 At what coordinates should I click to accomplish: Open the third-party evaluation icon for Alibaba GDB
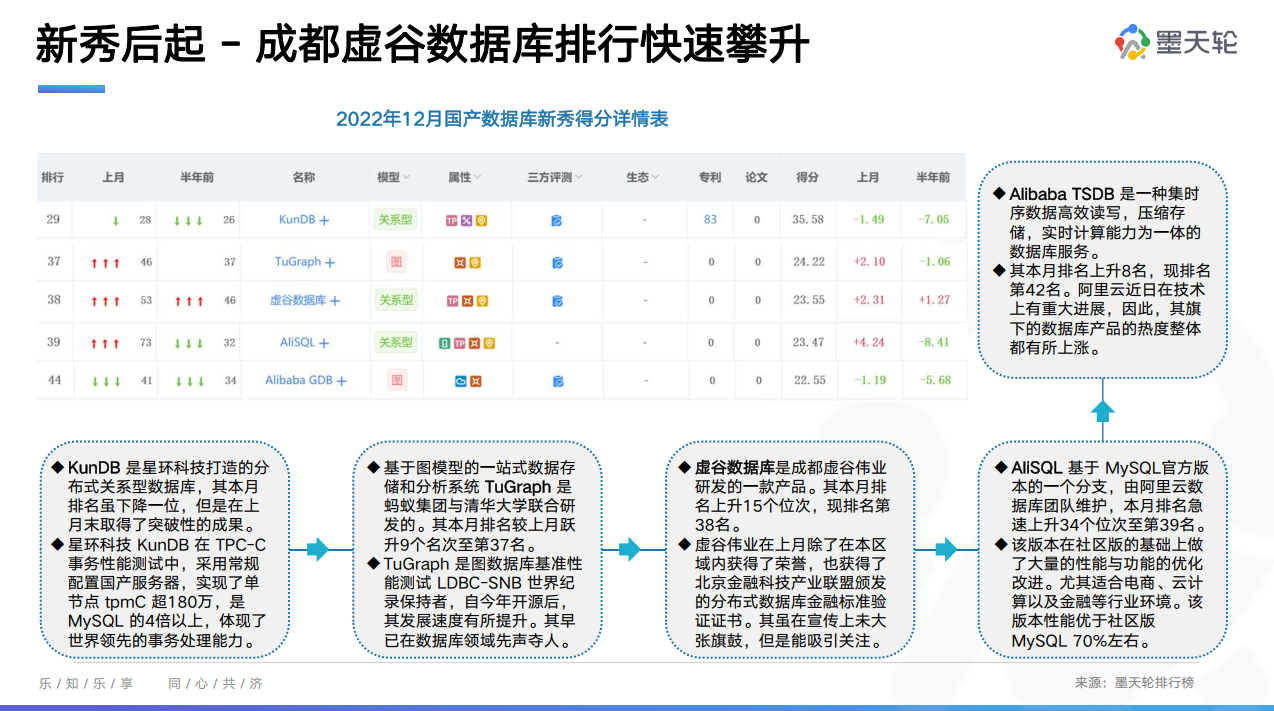pos(557,381)
